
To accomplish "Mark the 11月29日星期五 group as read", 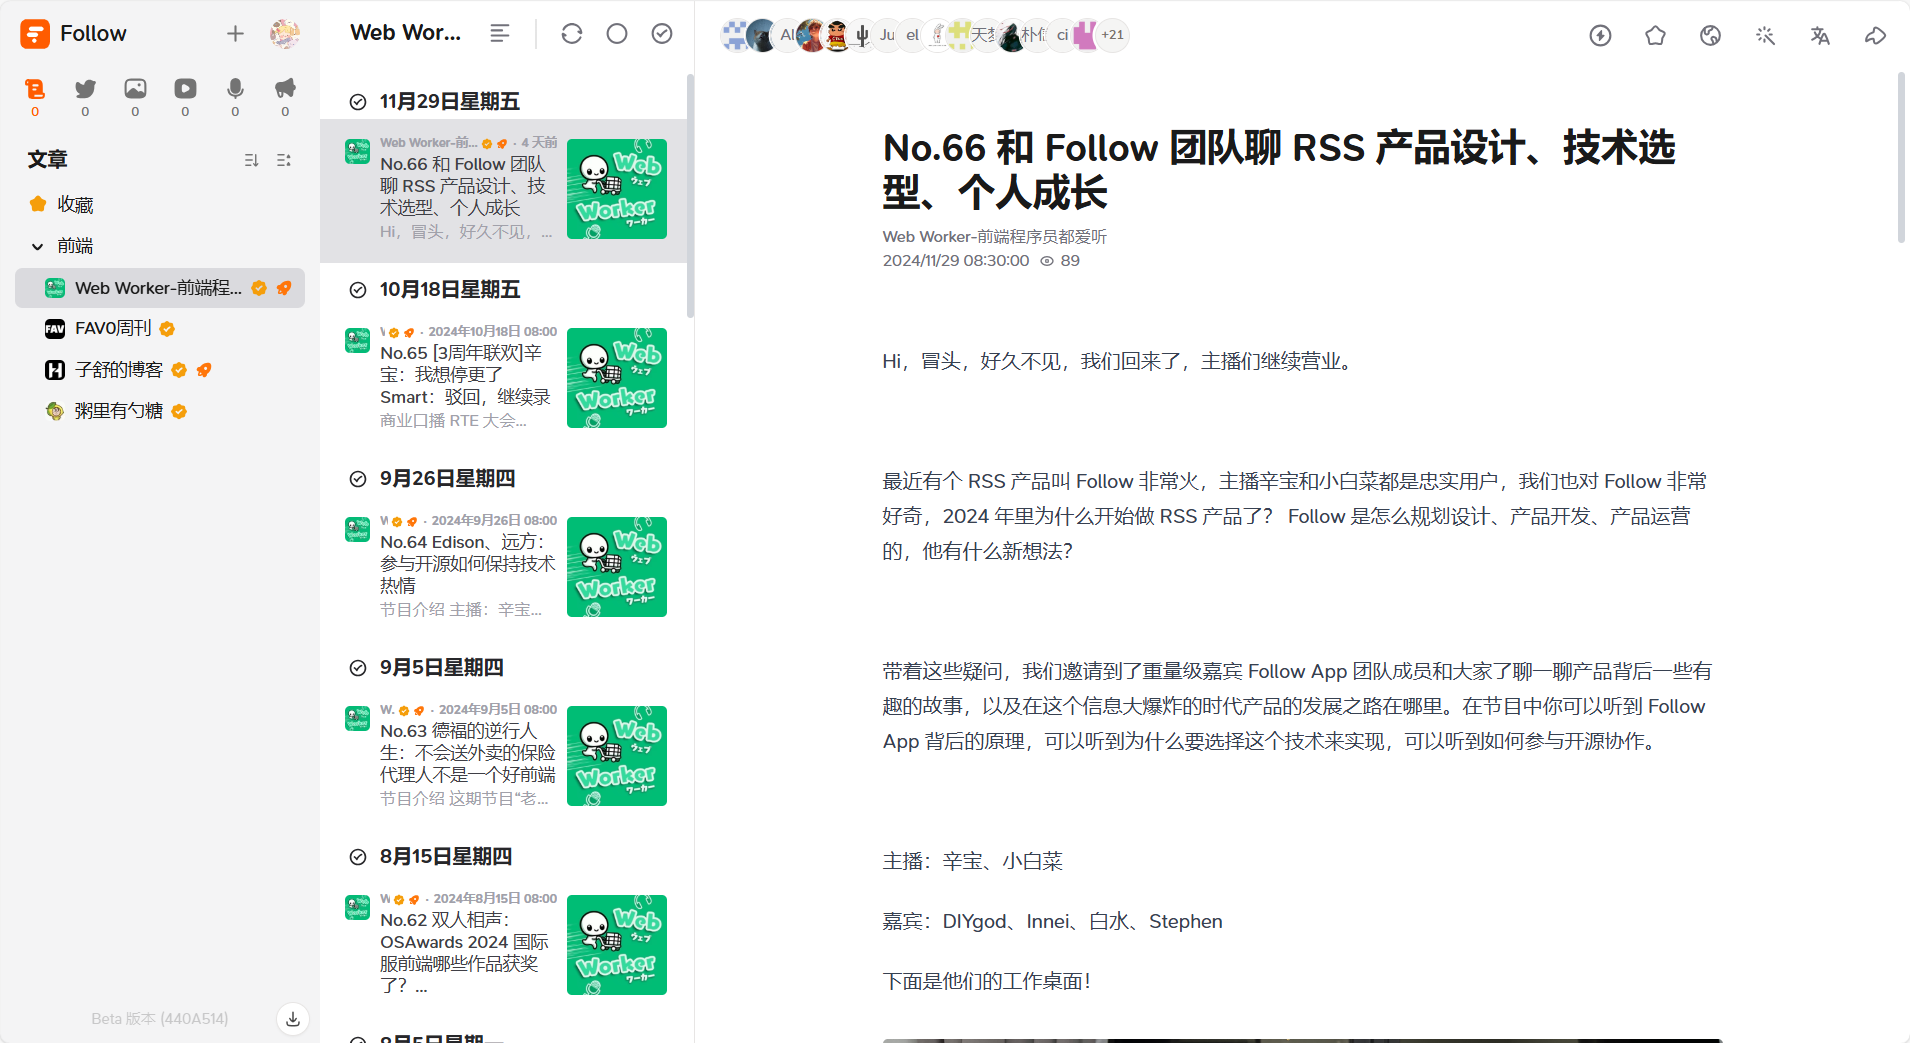I will 358,102.
